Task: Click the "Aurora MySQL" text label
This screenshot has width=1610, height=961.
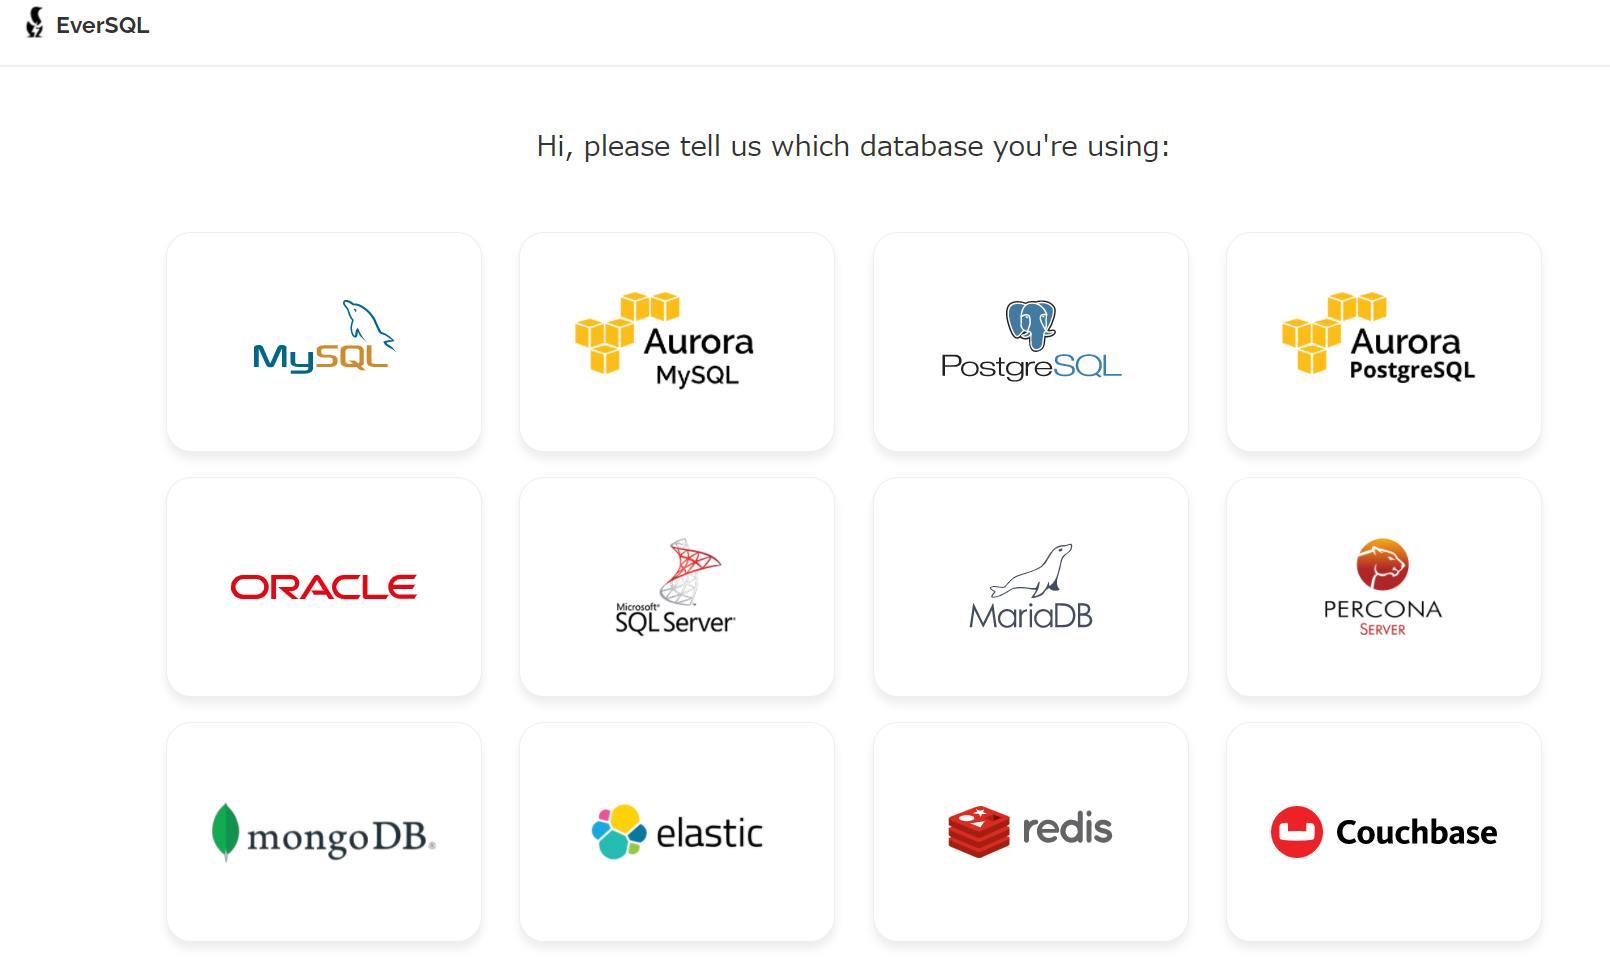Action: pyautogui.click(x=698, y=356)
